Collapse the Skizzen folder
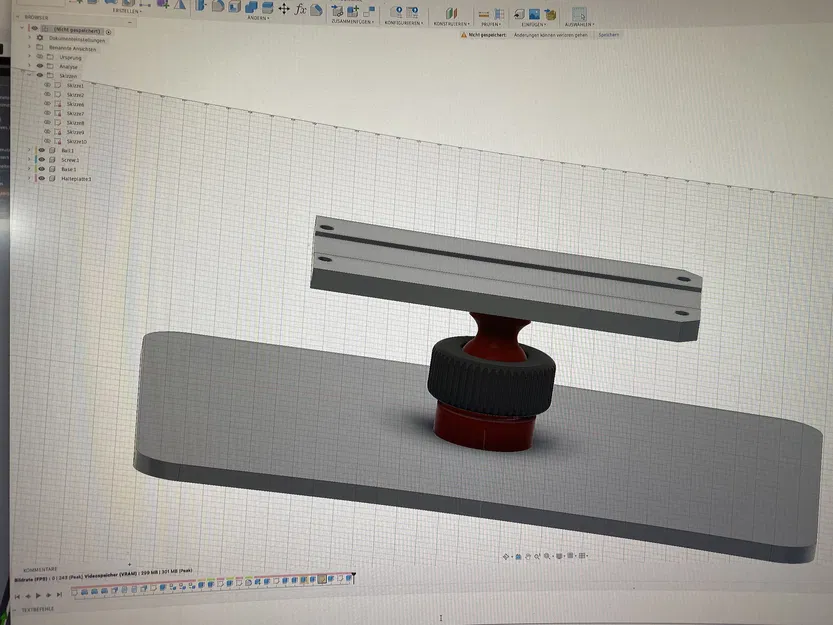 click(x=30, y=76)
